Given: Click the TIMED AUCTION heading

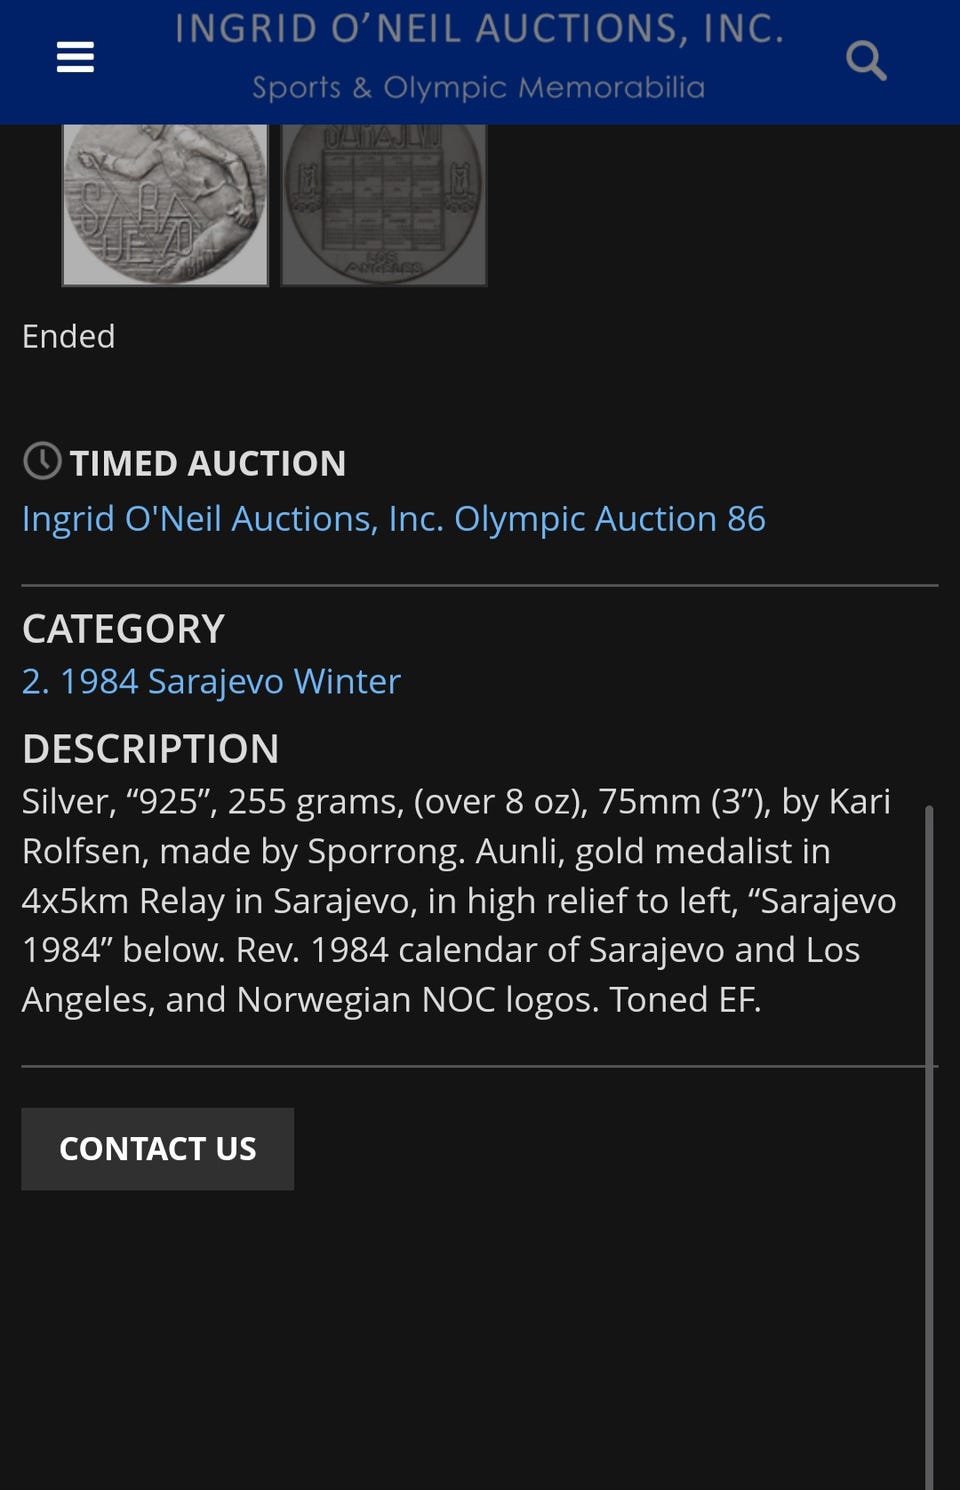Looking at the screenshot, I should click(208, 463).
